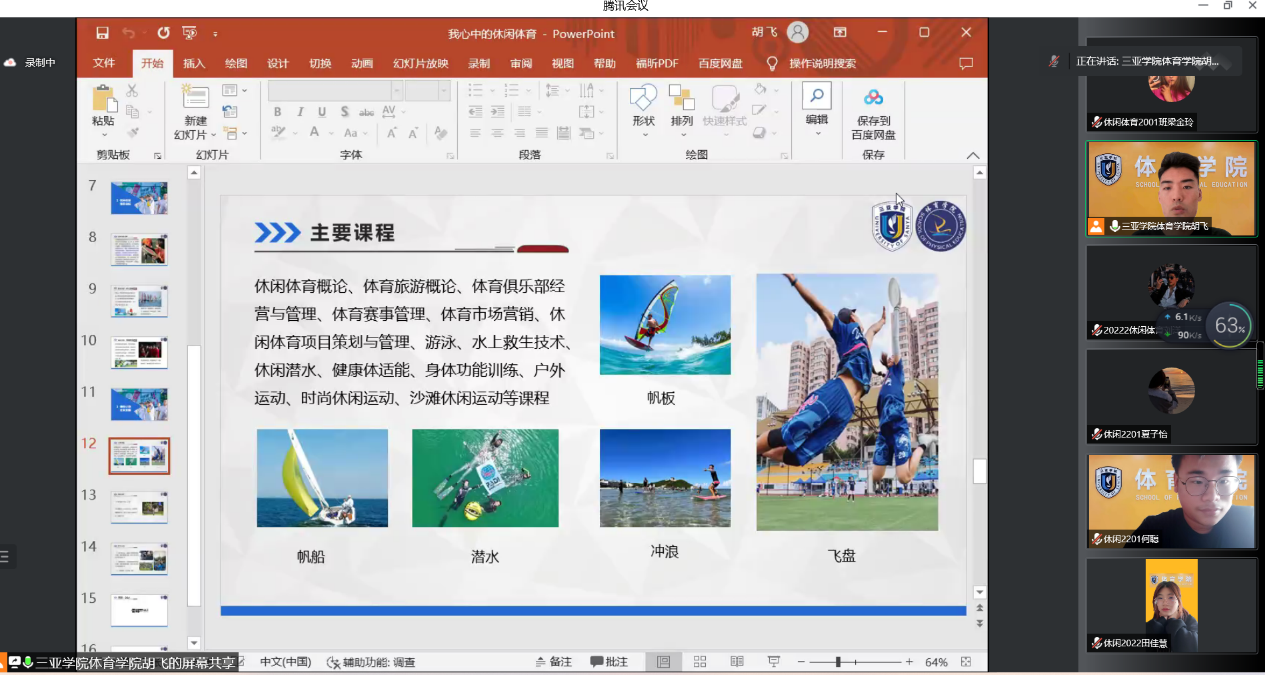
Task: Click the italic formatting icon
Action: point(300,112)
